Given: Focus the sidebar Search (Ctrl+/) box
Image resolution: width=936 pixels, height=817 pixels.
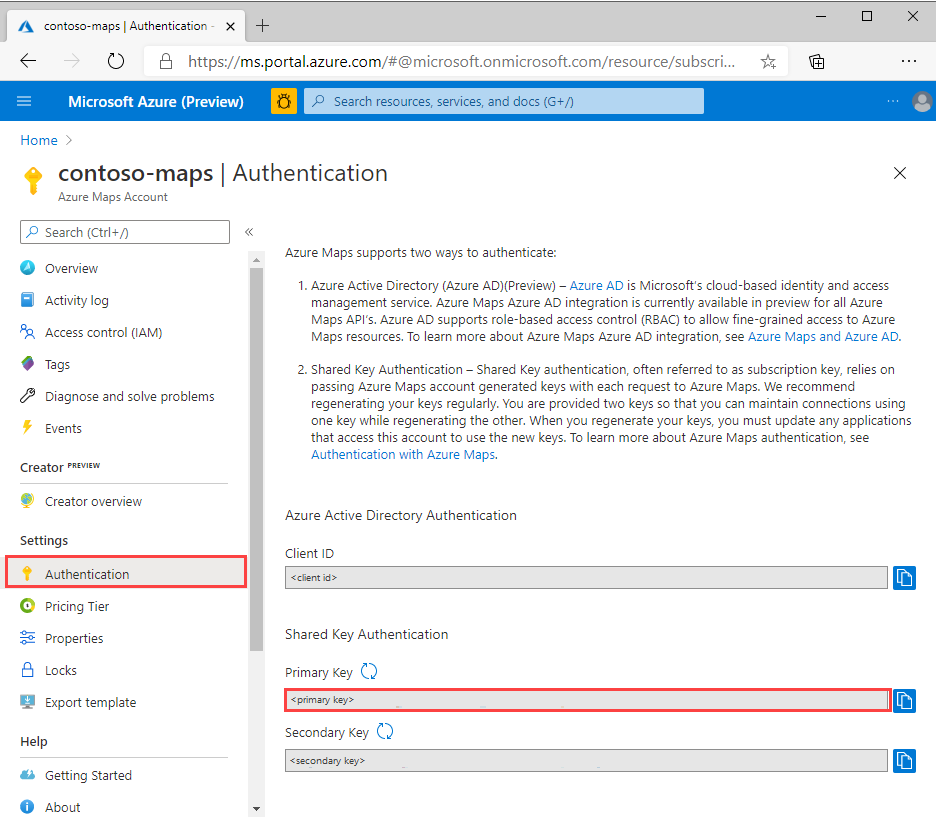Looking at the screenshot, I should point(125,232).
